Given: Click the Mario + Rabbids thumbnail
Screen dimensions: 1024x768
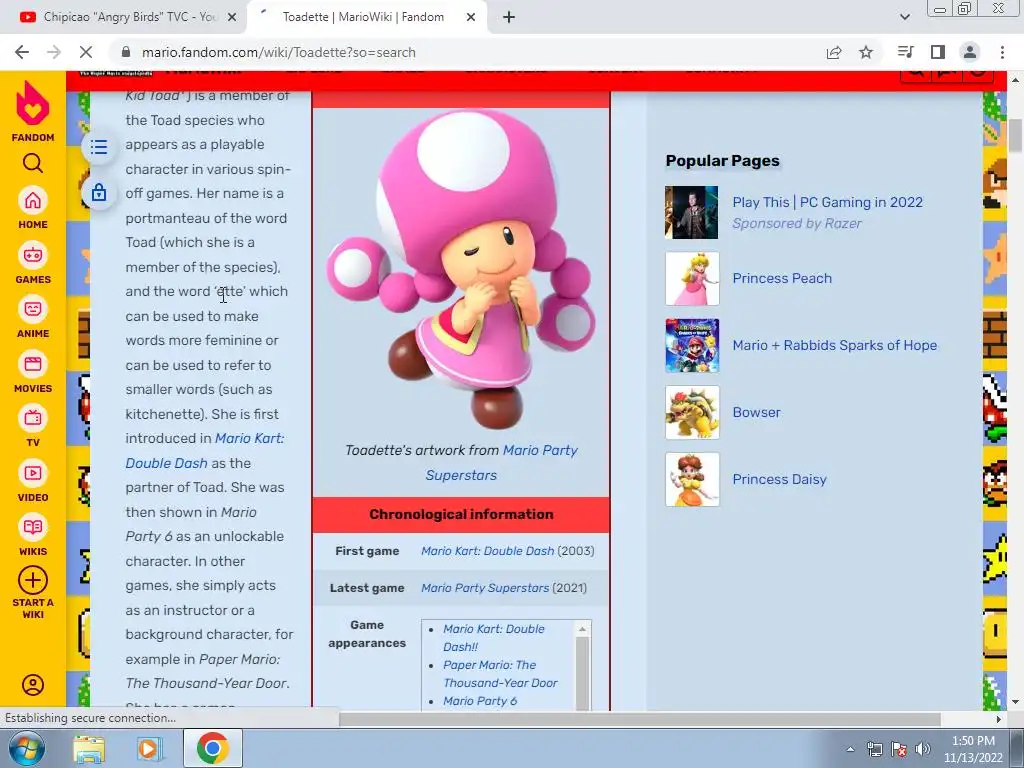Looking at the screenshot, I should click(x=692, y=345).
